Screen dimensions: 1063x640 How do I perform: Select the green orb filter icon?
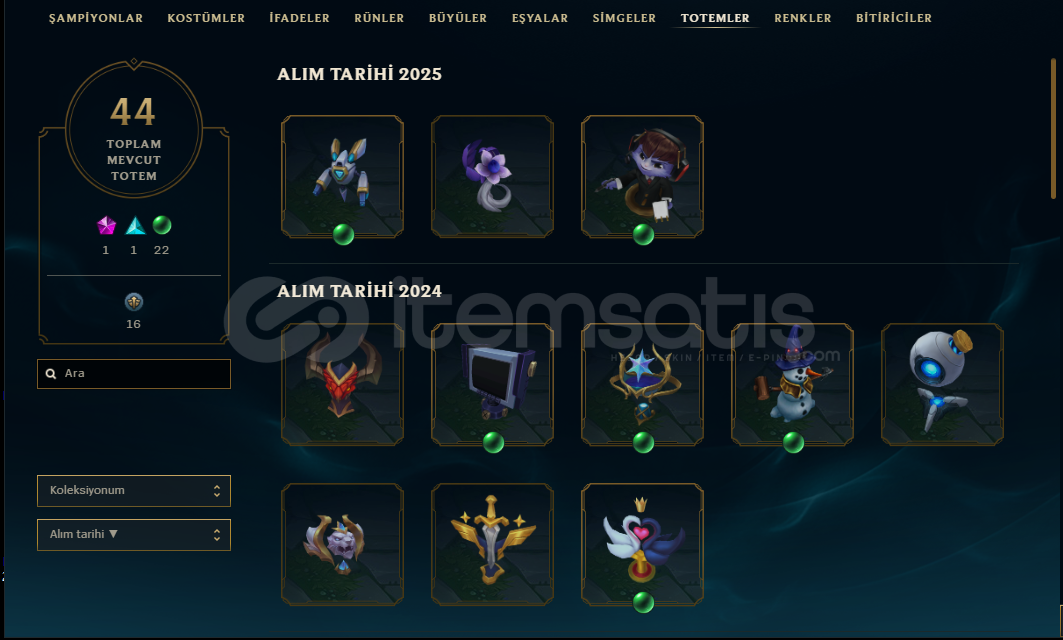pyautogui.click(x=162, y=225)
